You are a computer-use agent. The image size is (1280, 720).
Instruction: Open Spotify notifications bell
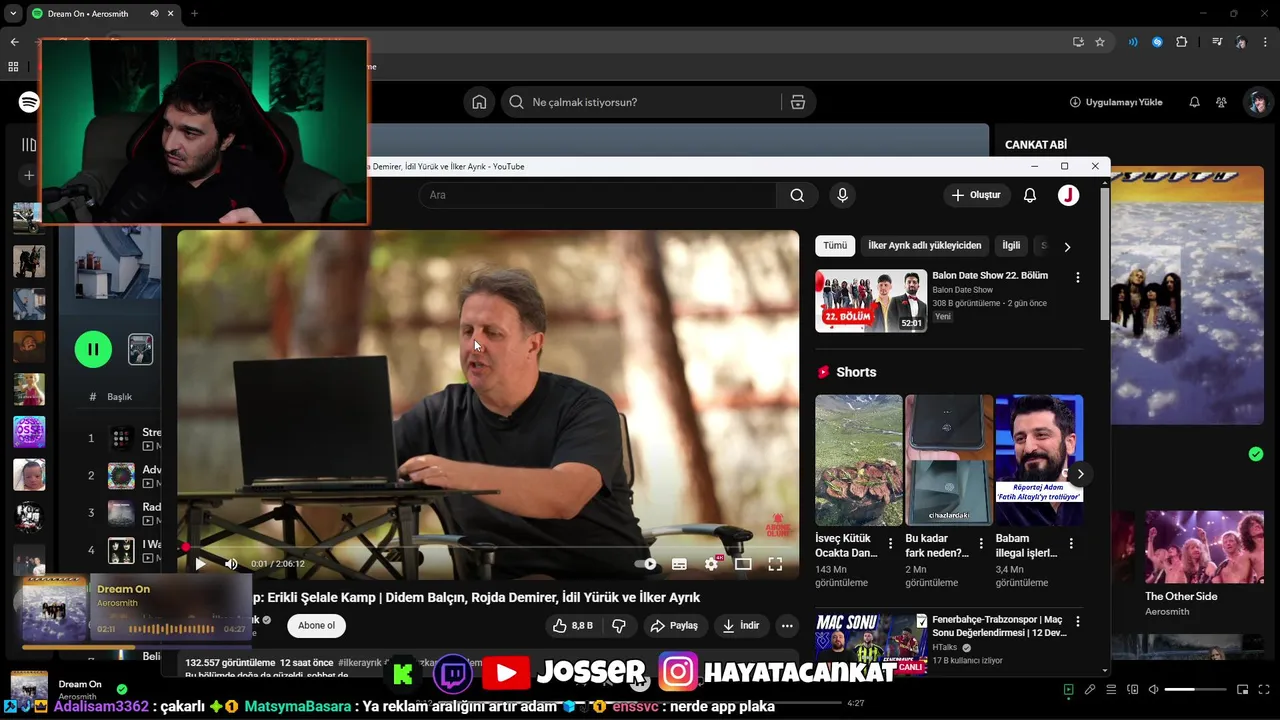[1194, 102]
